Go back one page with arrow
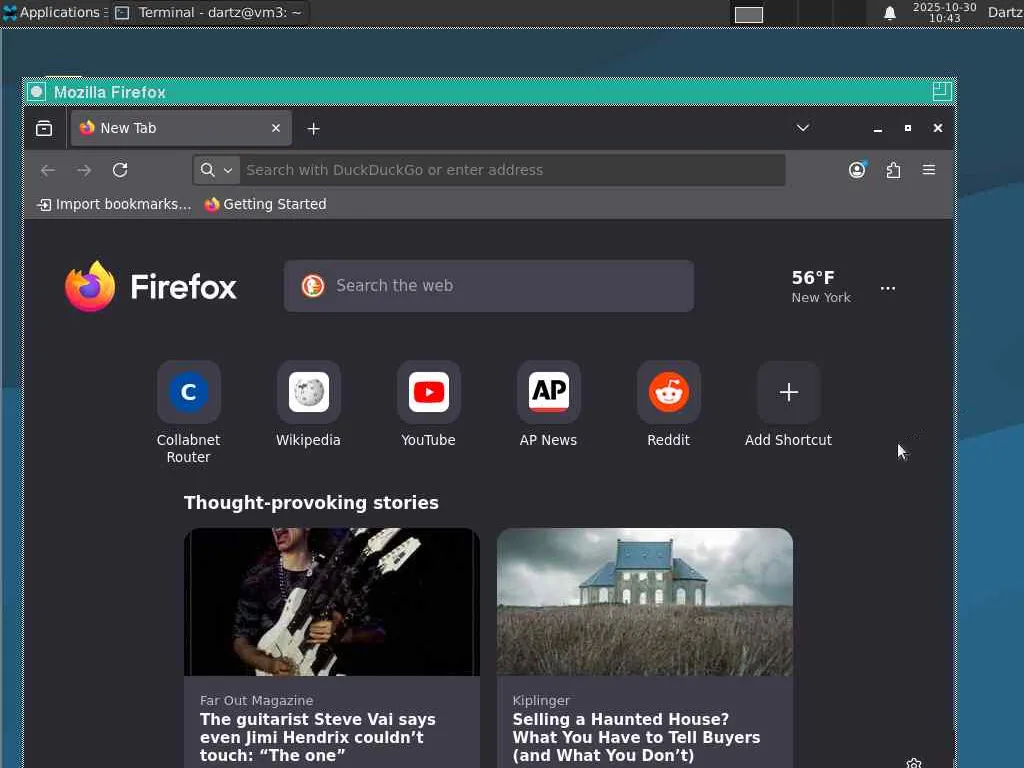Screen dimensions: 1024x768 tap(48, 170)
